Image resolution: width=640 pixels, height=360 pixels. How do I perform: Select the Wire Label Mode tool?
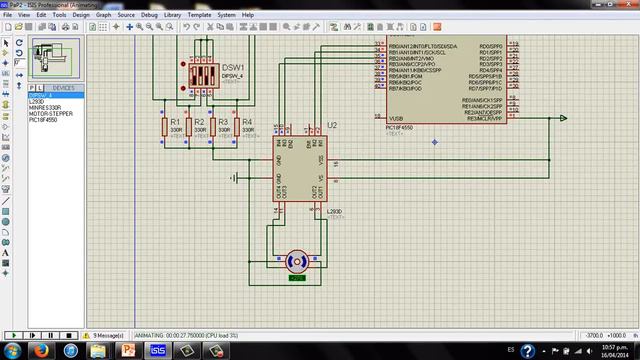(x=6, y=73)
